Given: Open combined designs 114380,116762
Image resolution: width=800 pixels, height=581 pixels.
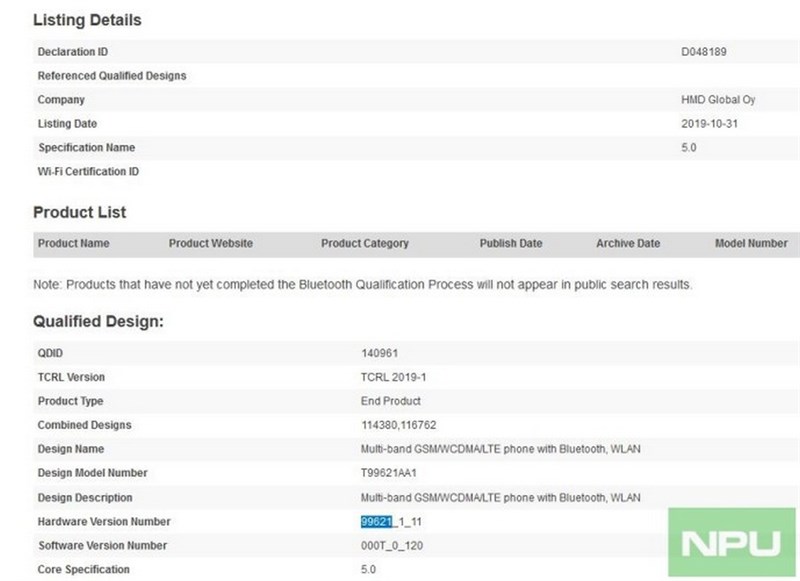Looking at the screenshot, I should click(402, 425).
